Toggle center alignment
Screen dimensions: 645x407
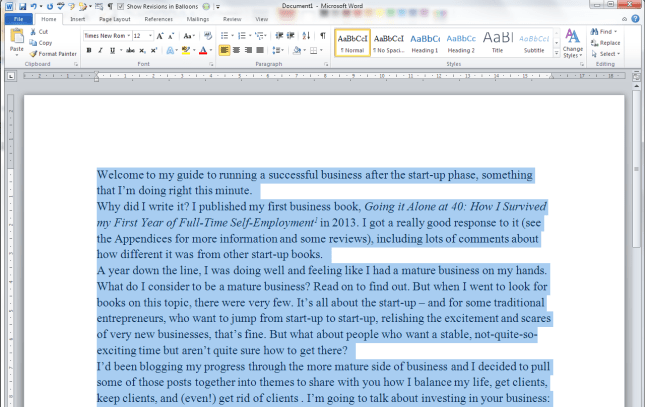click(x=236, y=51)
